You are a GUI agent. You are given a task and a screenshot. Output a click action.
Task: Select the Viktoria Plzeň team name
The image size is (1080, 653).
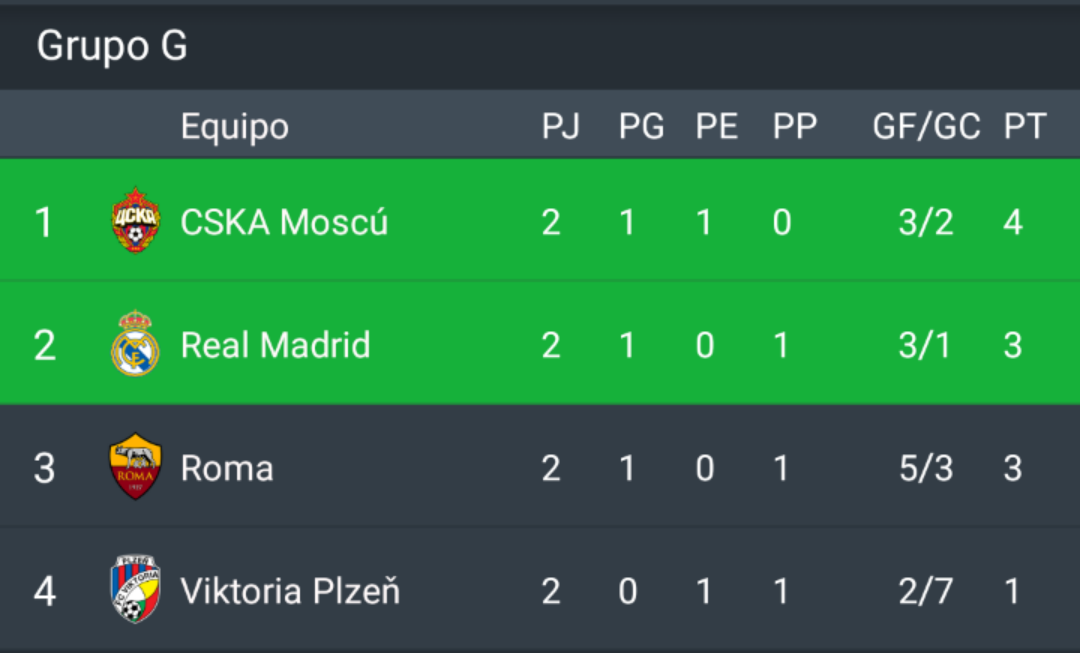click(x=290, y=591)
